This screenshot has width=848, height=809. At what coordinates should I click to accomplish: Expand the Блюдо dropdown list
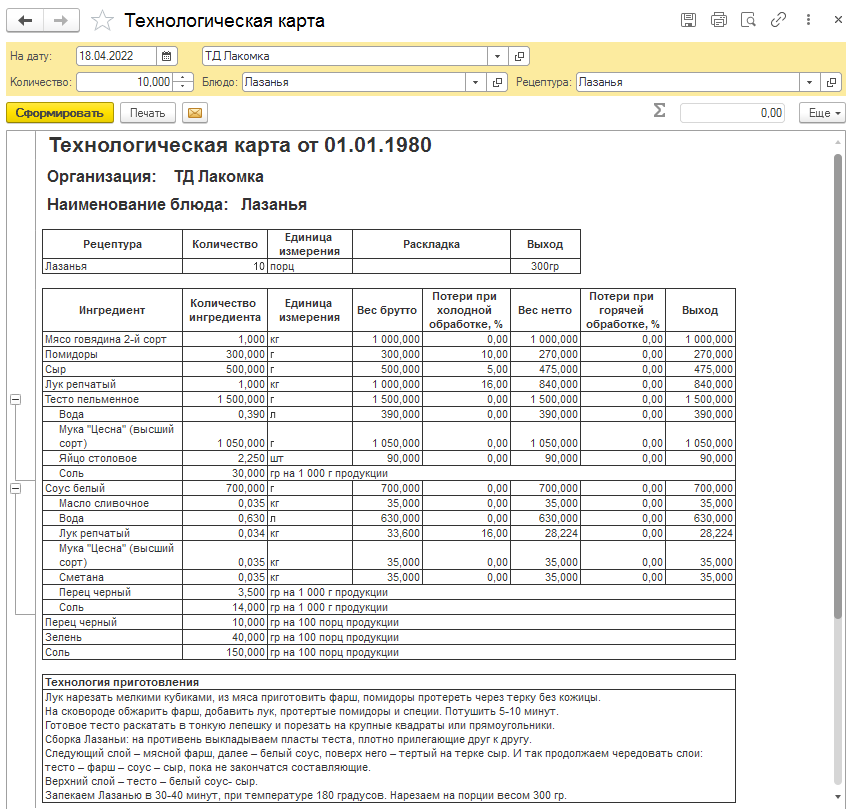475,82
